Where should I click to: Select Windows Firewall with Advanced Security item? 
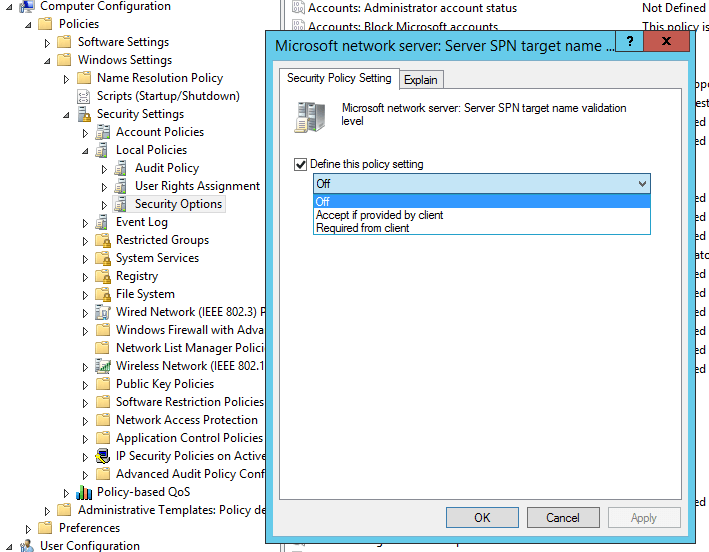tap(190, 330)
